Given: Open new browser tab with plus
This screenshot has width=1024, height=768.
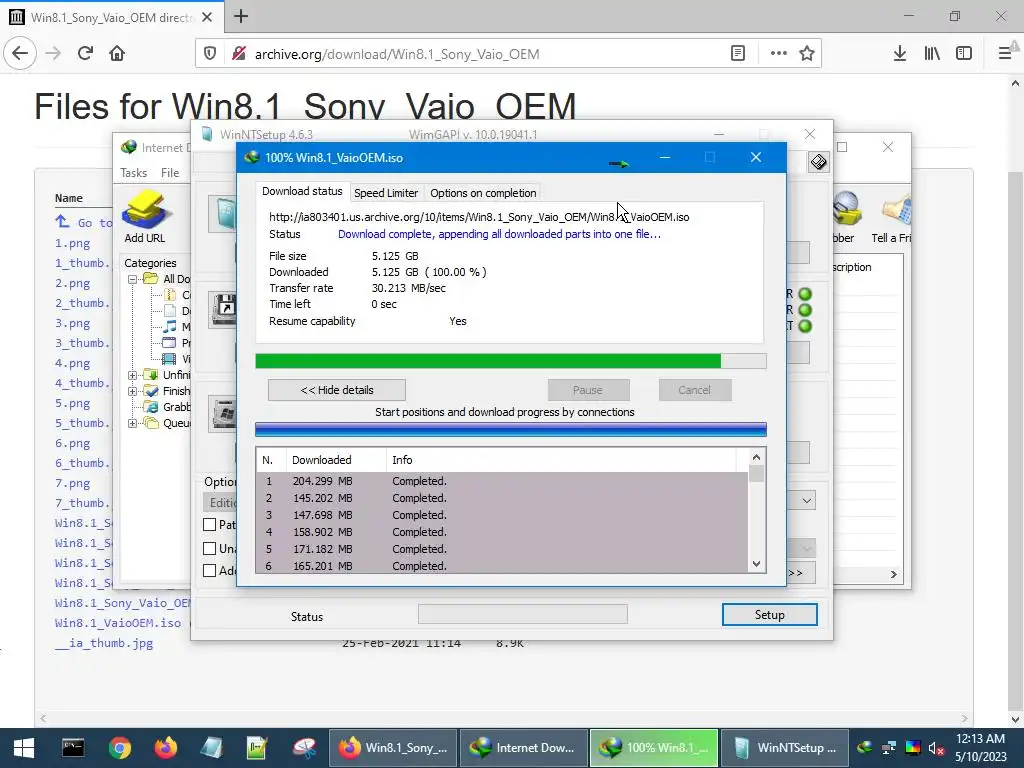Looking at the screenshot, I should 241,16.
